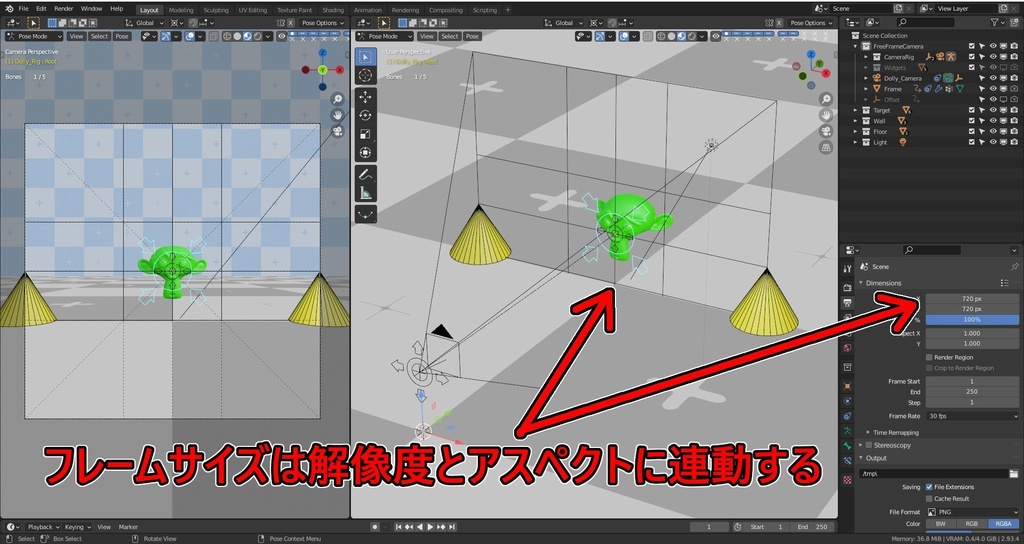Select the Cursor tool in right viewport
1024x544 pixels.
point(365,75)
